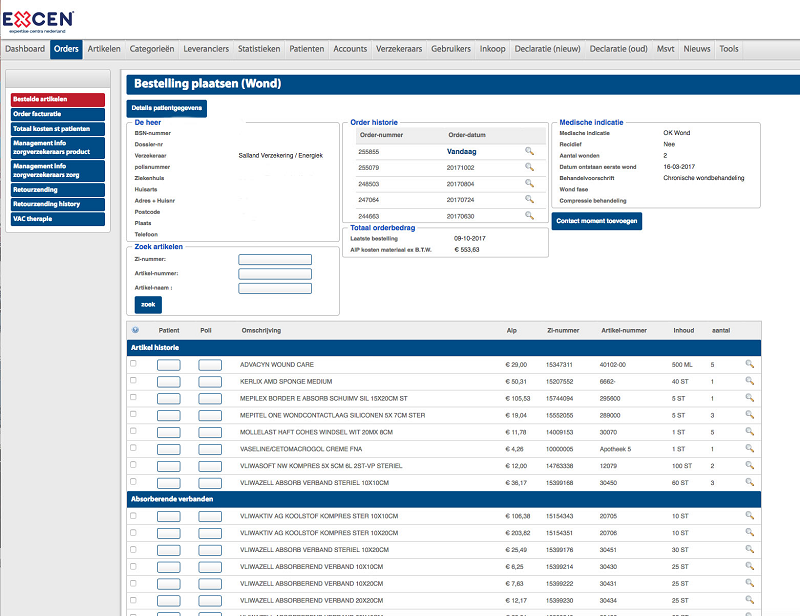Open VASELINE/CETOMACROGOL CREME FNA magnifier

coord(749,448)
